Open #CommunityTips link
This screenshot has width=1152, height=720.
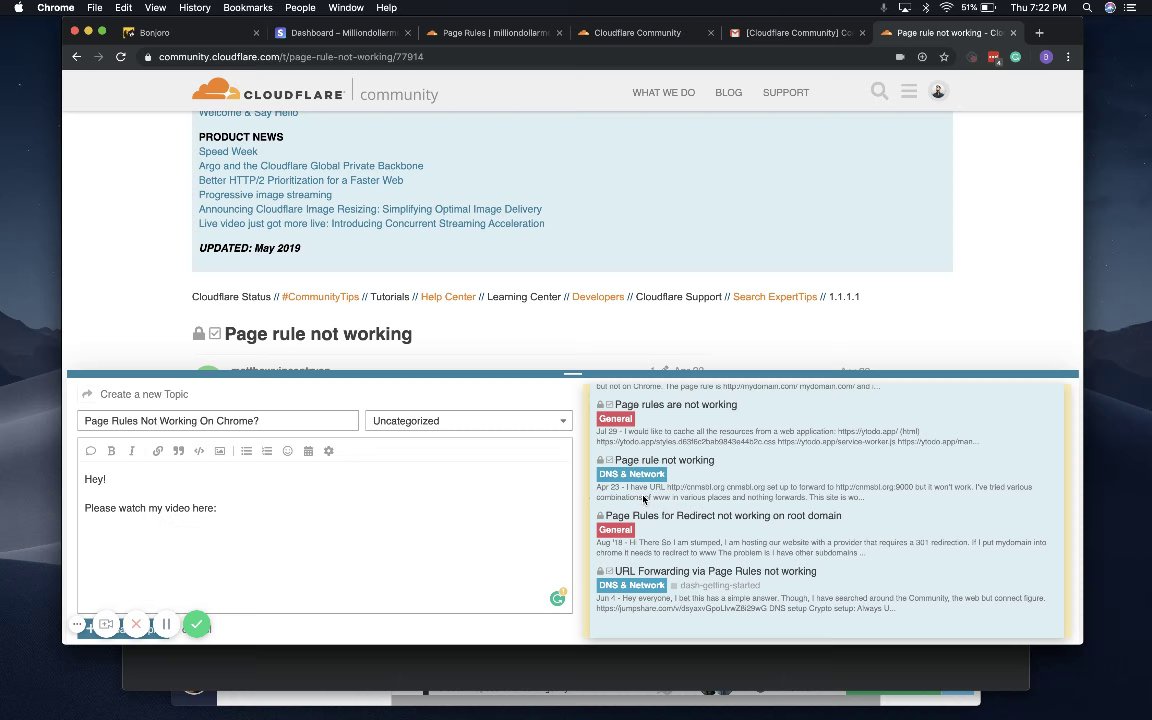[320, 297]
